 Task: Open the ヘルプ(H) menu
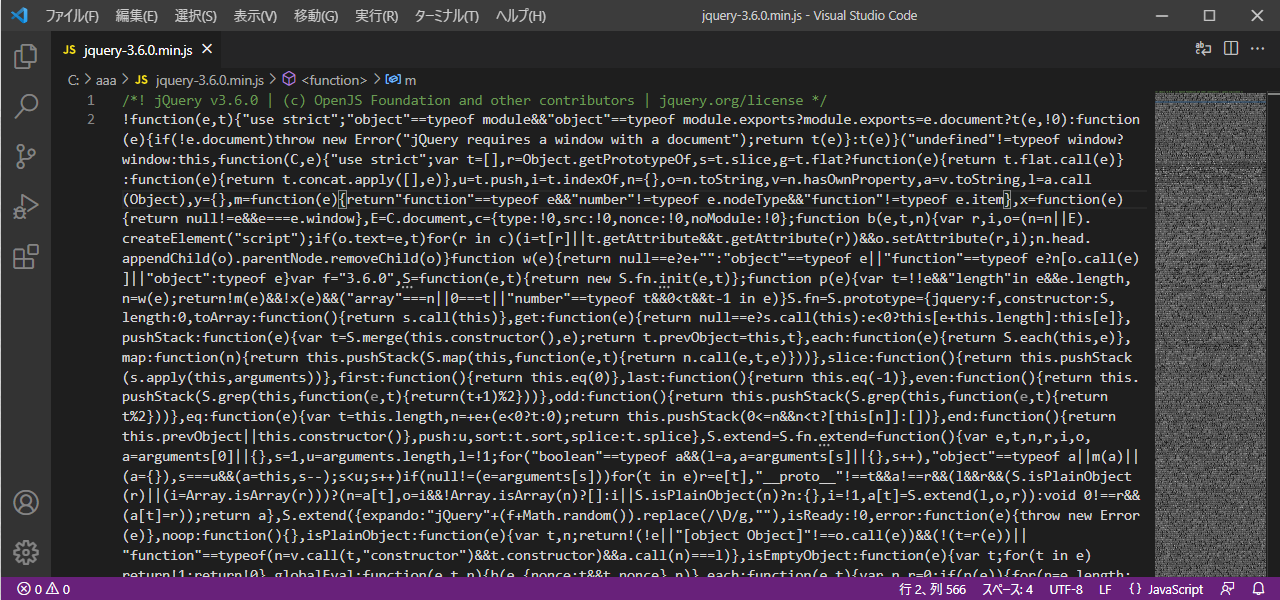521,16
